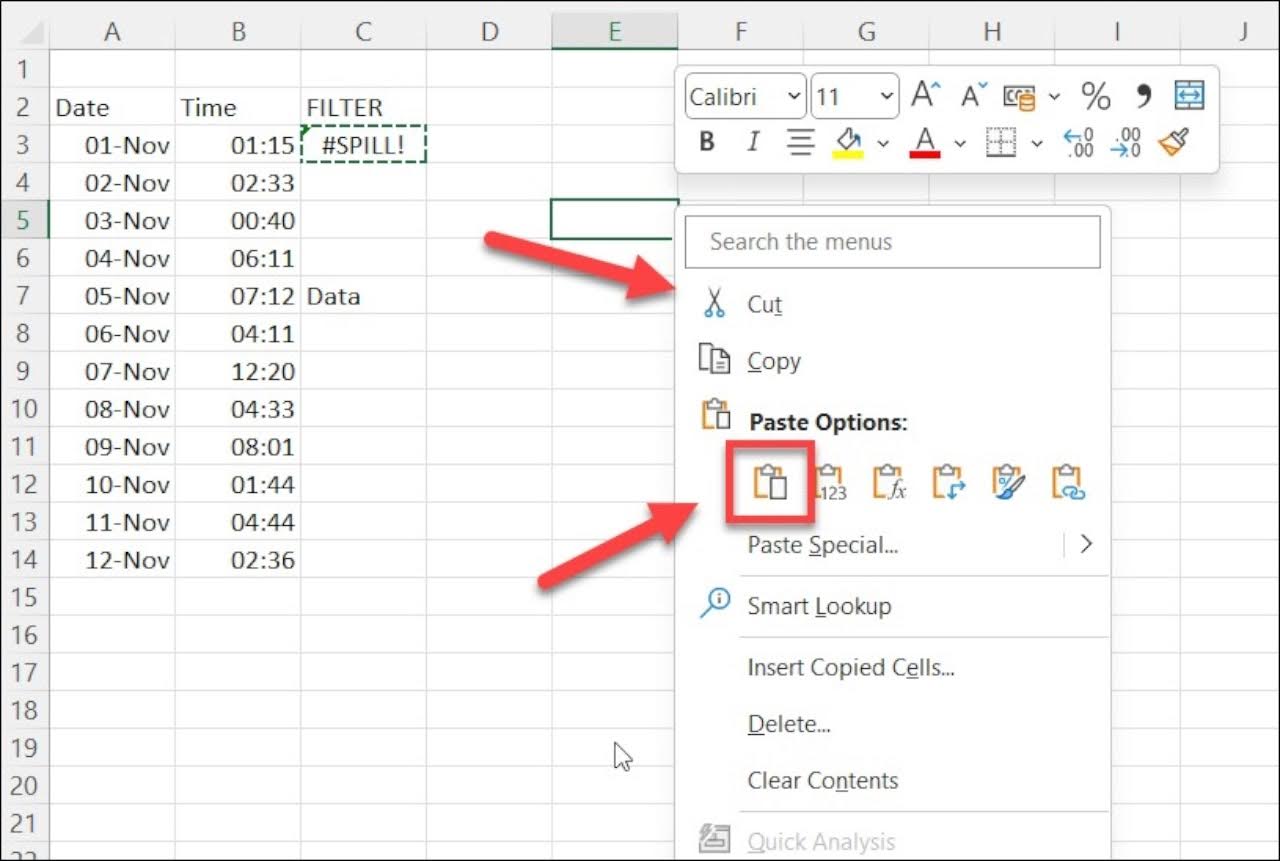
Task: Choose the Paste Transpose icon
Action: point(949,483)
